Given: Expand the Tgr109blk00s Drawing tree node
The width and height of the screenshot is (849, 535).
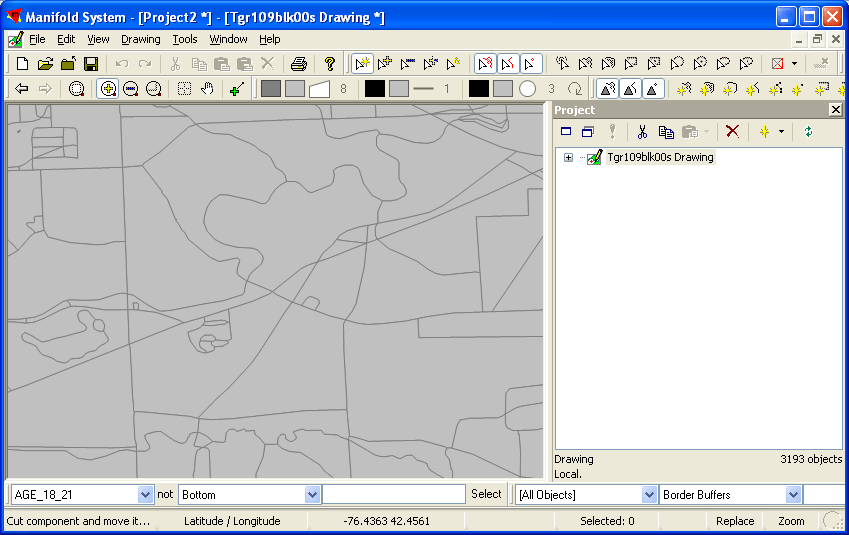Looking at the screenshot, I should click(568, 158).
